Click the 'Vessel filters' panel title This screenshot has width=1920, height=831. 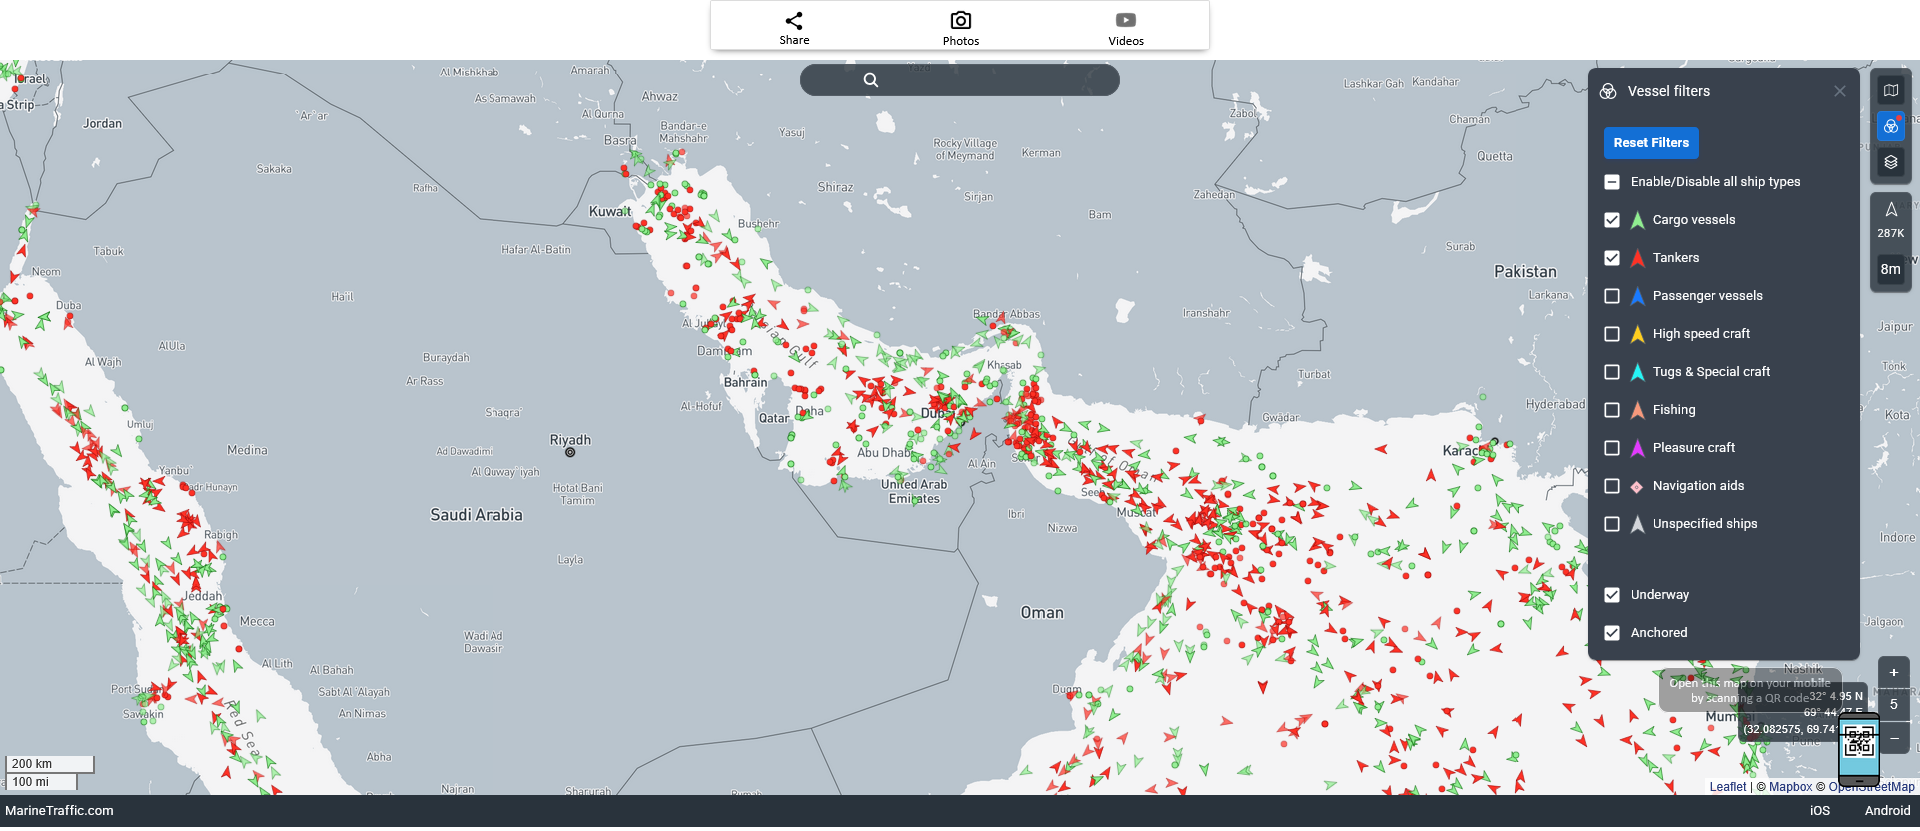pos(1669,91)
